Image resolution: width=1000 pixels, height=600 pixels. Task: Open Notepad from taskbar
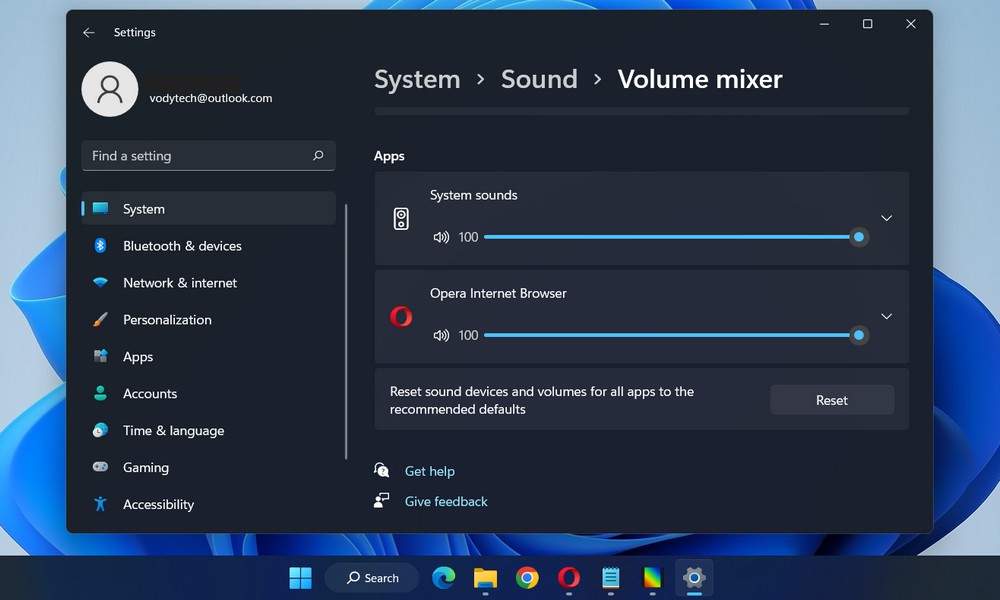(610, 578)
